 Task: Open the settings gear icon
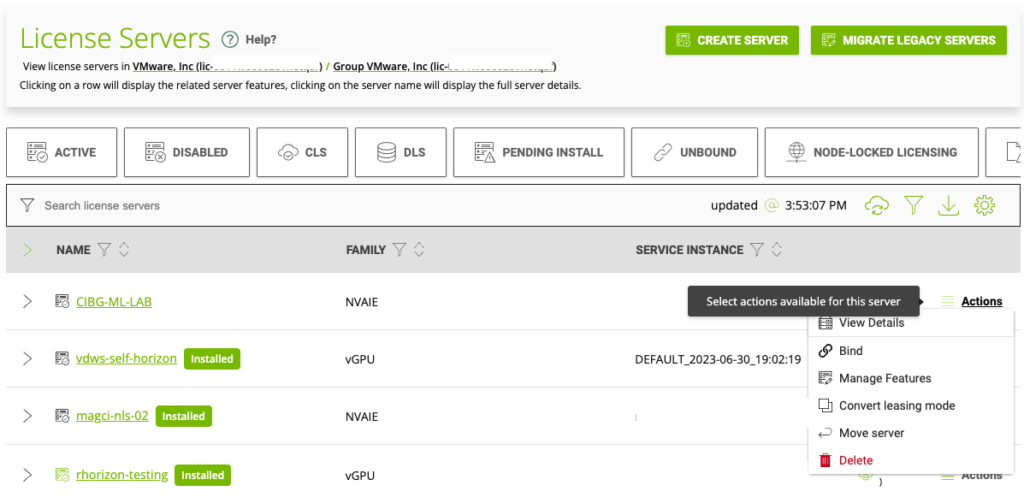pyautogui.click(x=984, y=205)
